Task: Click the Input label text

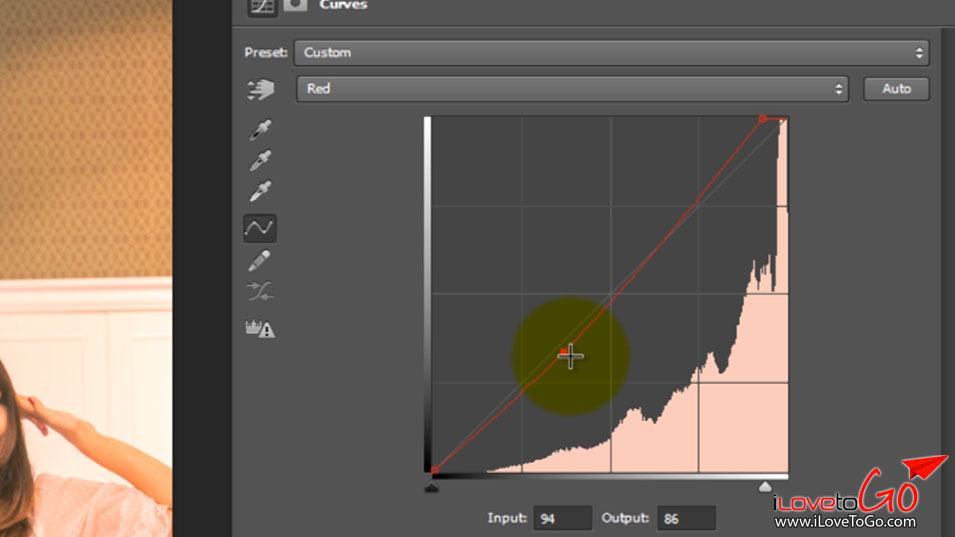Action: [x=507, y=518]
